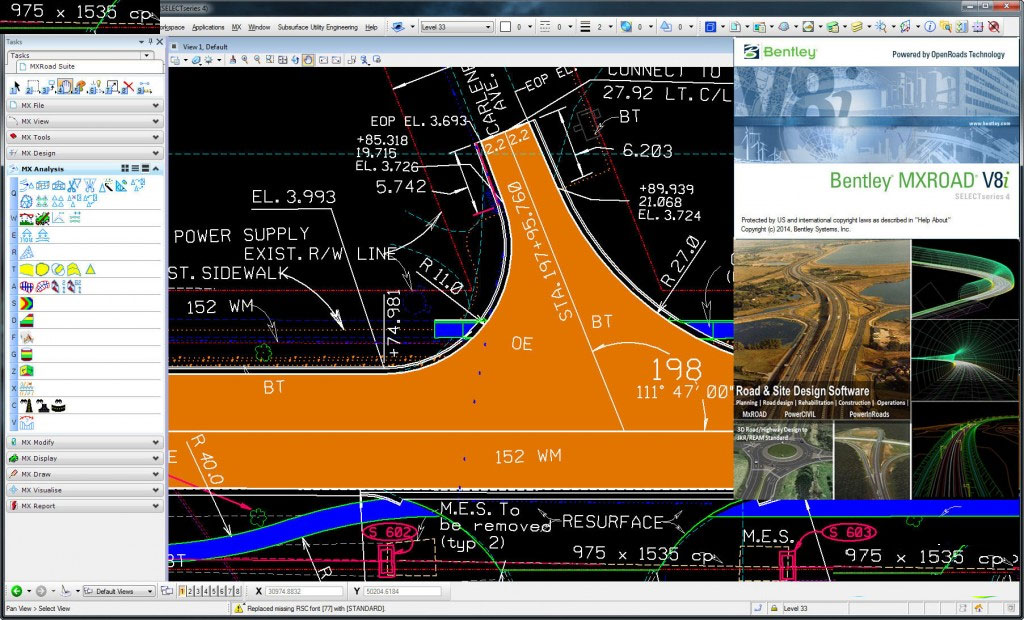
Task: Click the View Previous green arrow
Action: (x=16, y=591)
